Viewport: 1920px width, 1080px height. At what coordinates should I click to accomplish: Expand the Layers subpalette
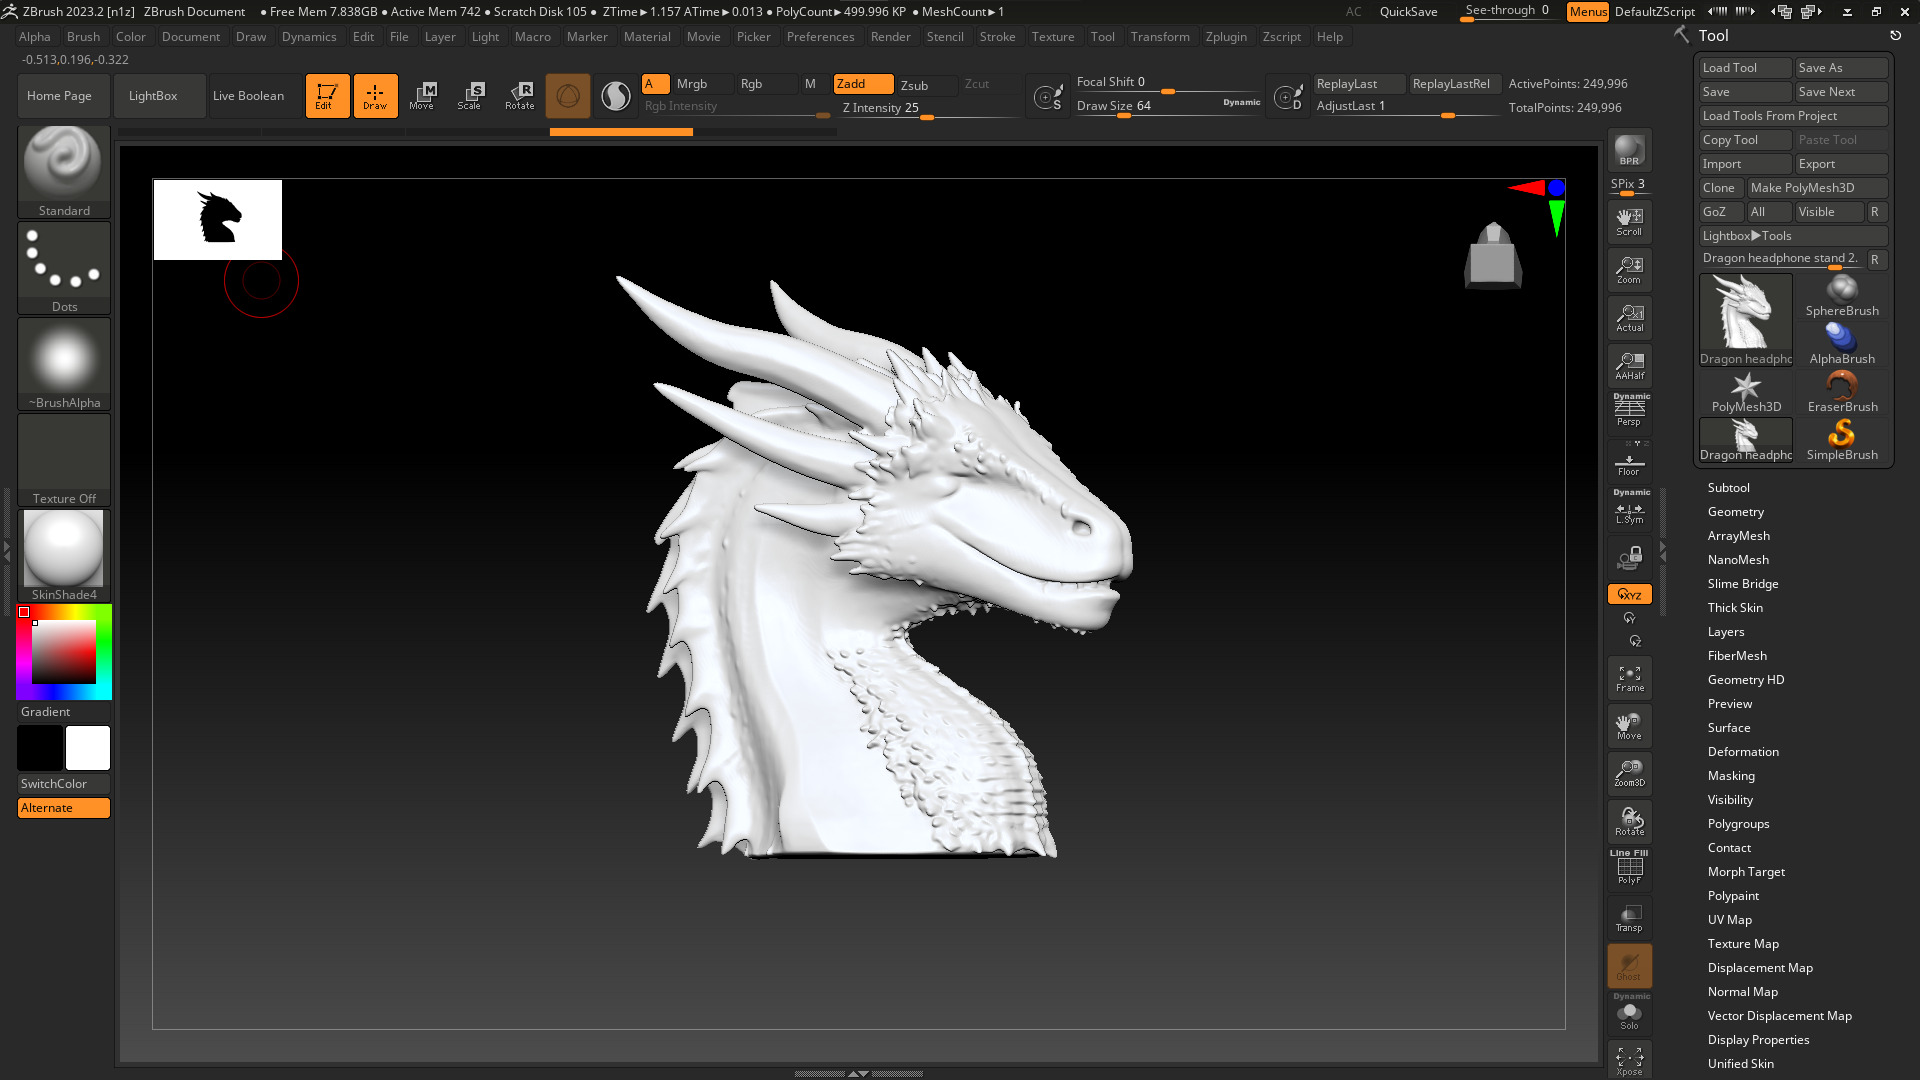point(1725,632)
